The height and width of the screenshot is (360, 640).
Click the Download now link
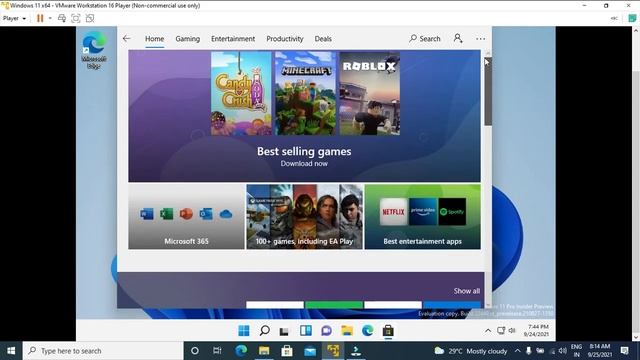coord(304,163)
